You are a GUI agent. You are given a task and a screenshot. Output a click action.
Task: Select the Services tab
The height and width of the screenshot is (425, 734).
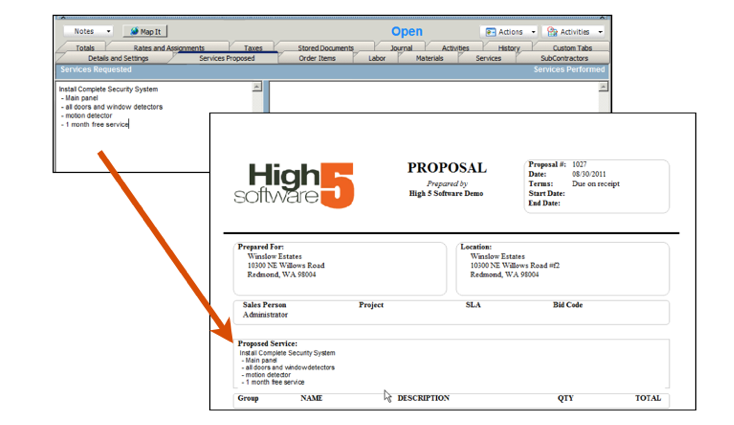[488, 58]
